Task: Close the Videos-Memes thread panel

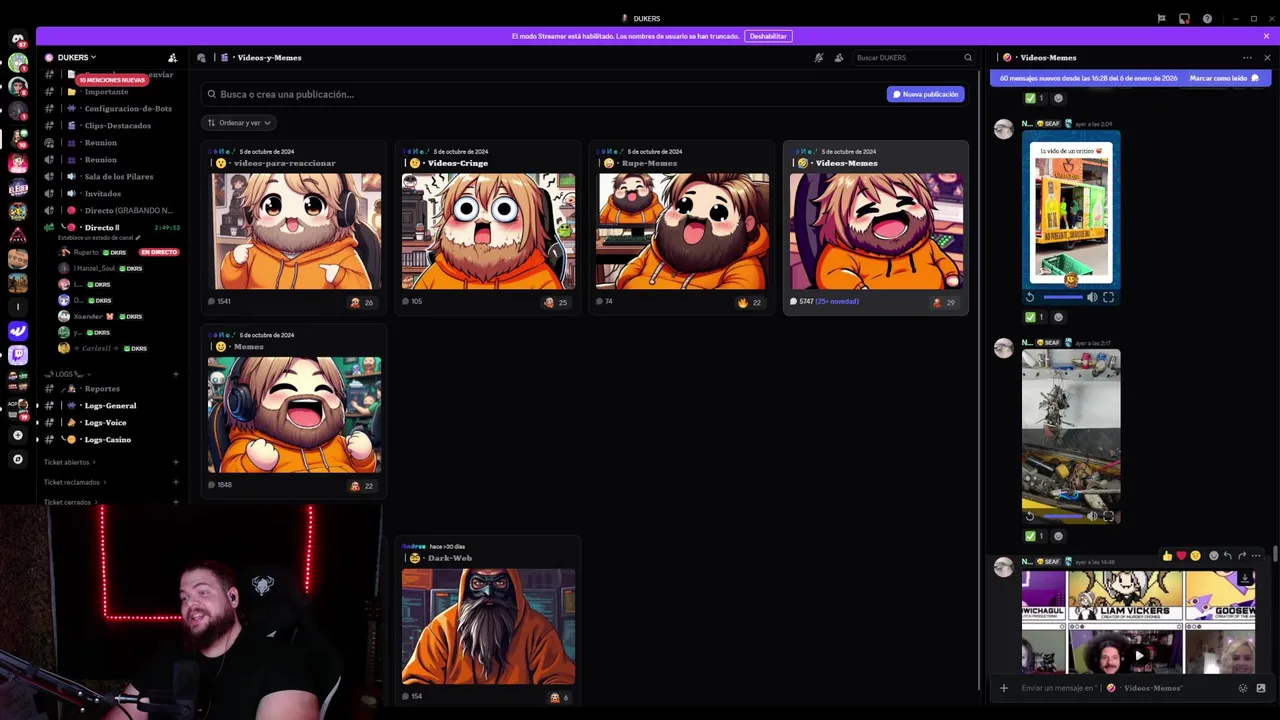Action: tap(1267, 57)
